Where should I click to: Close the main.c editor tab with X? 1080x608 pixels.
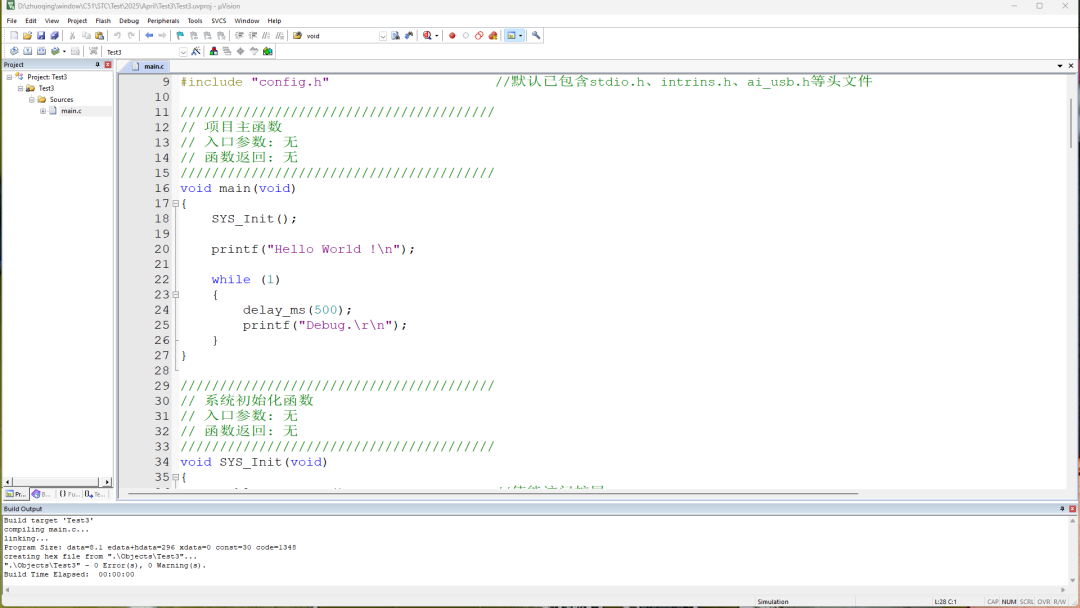click(1071, 66)
